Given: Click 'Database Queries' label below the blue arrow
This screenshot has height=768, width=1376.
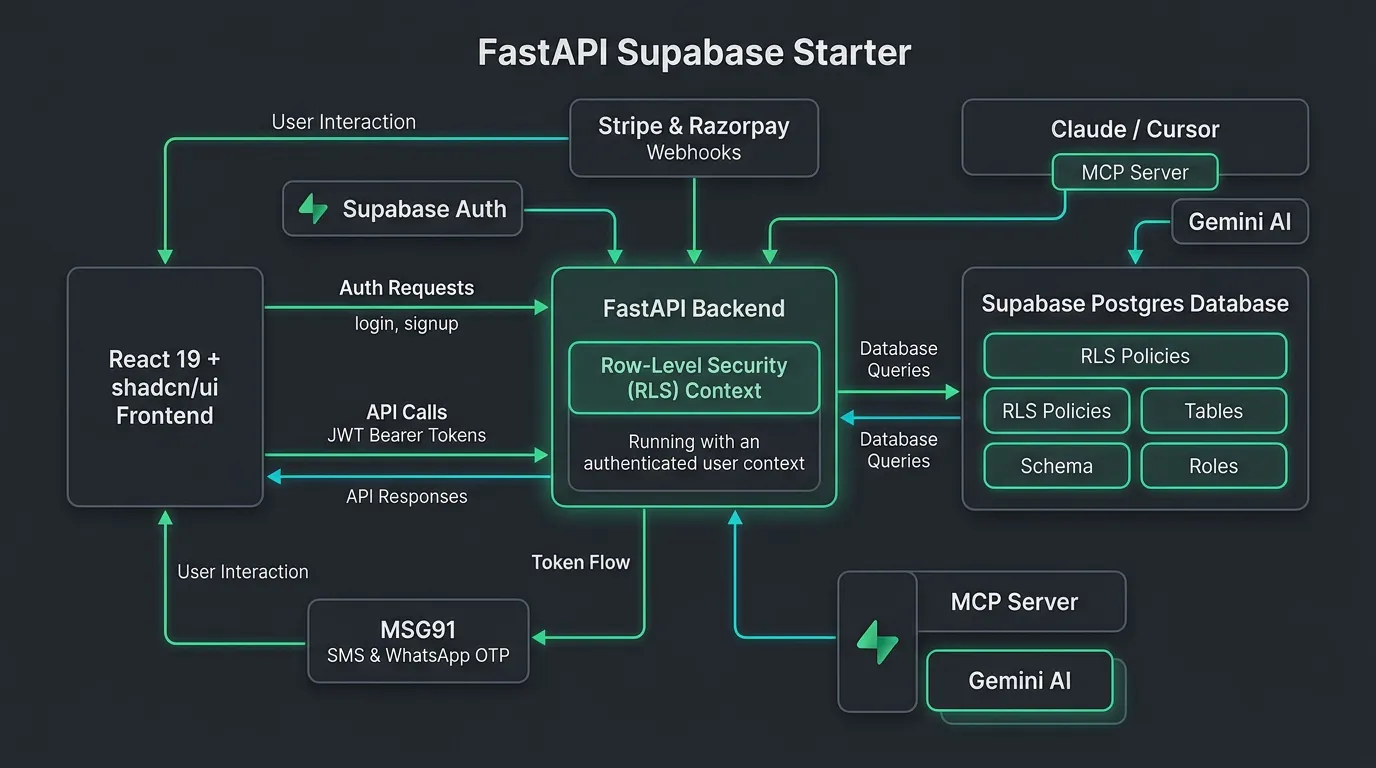Looking at the screenshot, I should [899, 450].
